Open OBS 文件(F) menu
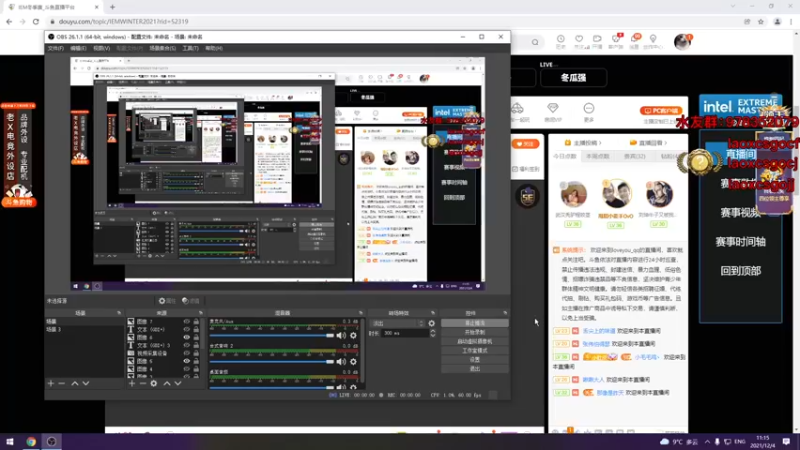The width and height of the screenshot is (800, 450). [x=56, y=48]
